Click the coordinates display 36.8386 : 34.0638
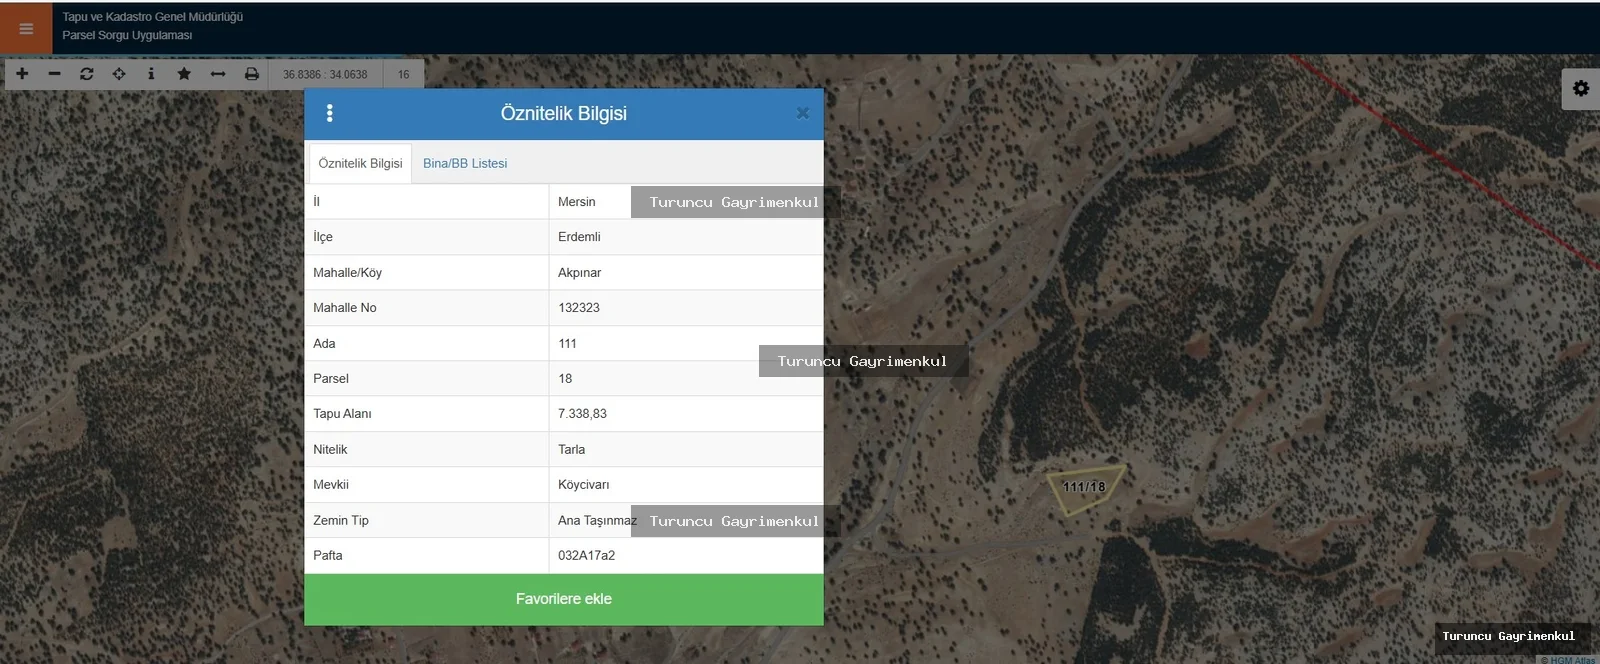 [325, 74]
